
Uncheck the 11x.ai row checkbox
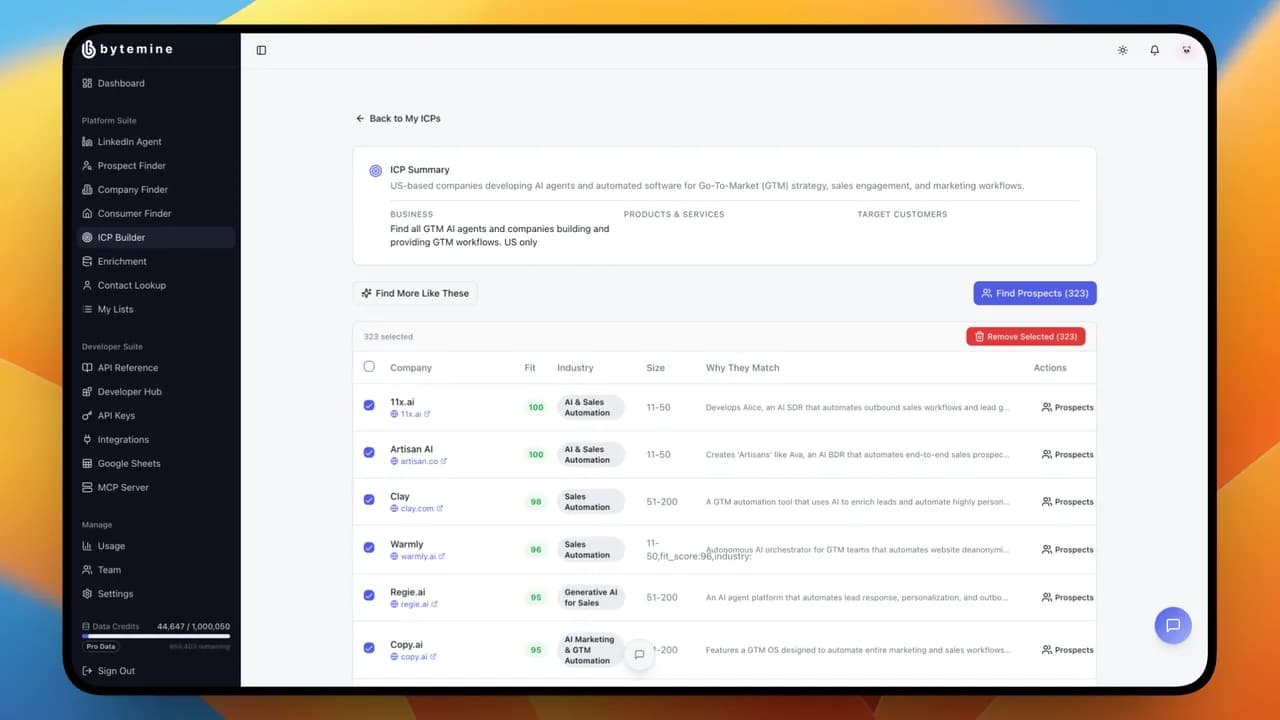point(369,406)
